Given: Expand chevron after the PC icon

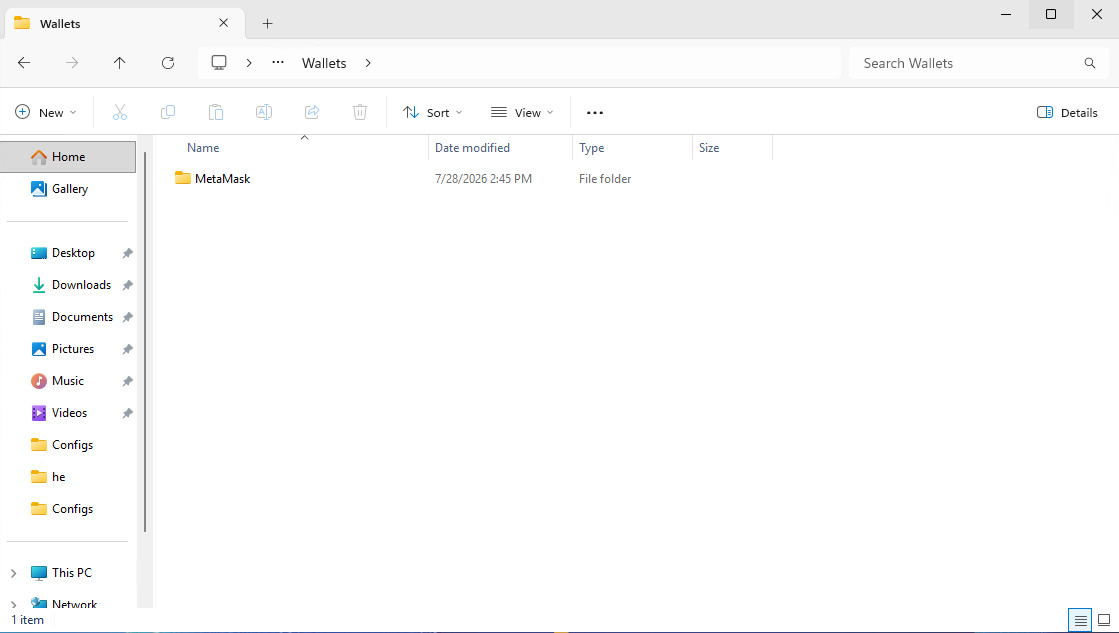Looking at the screenshot, I should tap(248, 63).
